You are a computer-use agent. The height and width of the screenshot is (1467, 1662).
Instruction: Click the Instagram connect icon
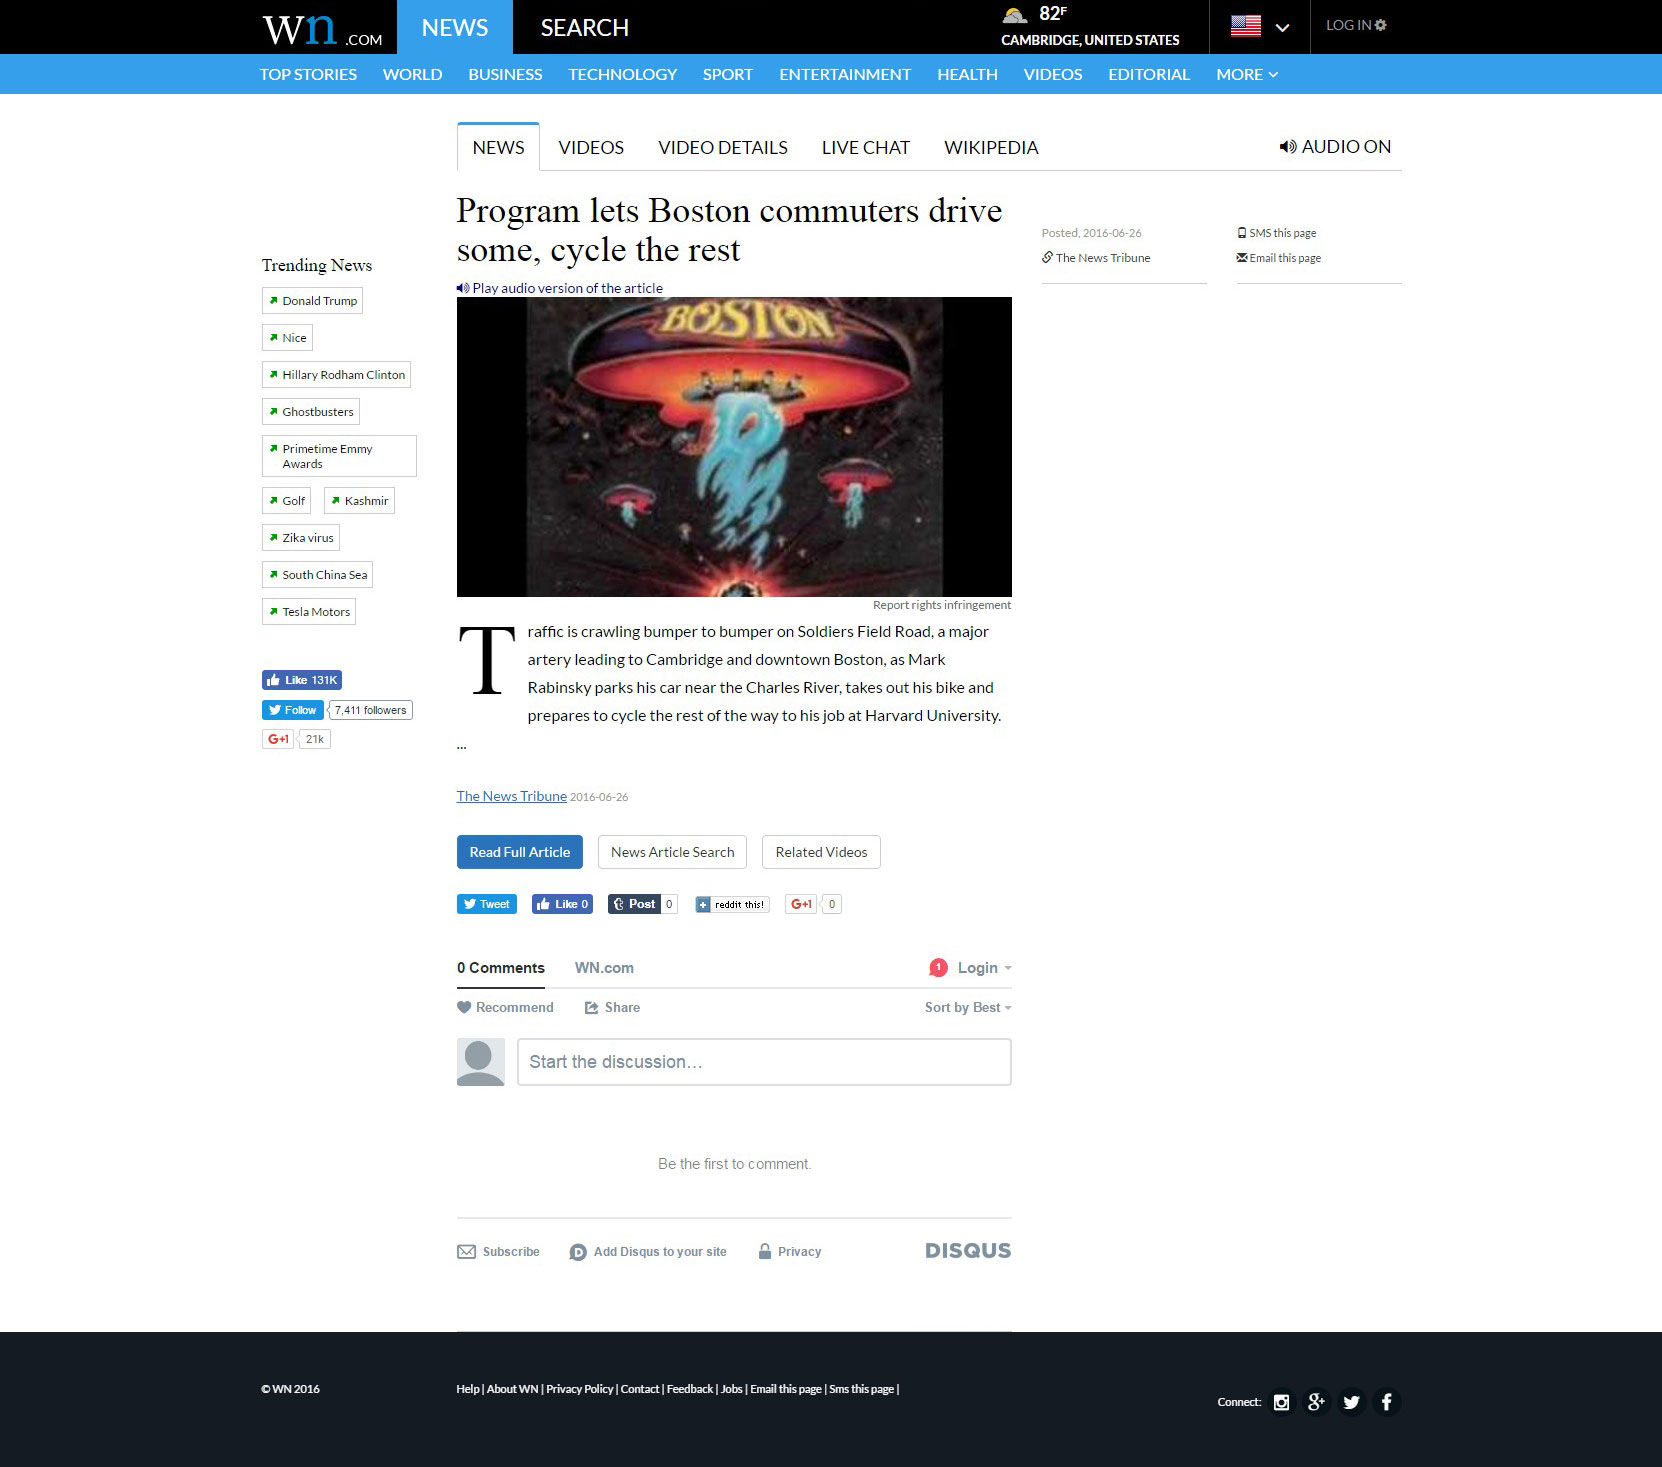pos(1281,1402)
